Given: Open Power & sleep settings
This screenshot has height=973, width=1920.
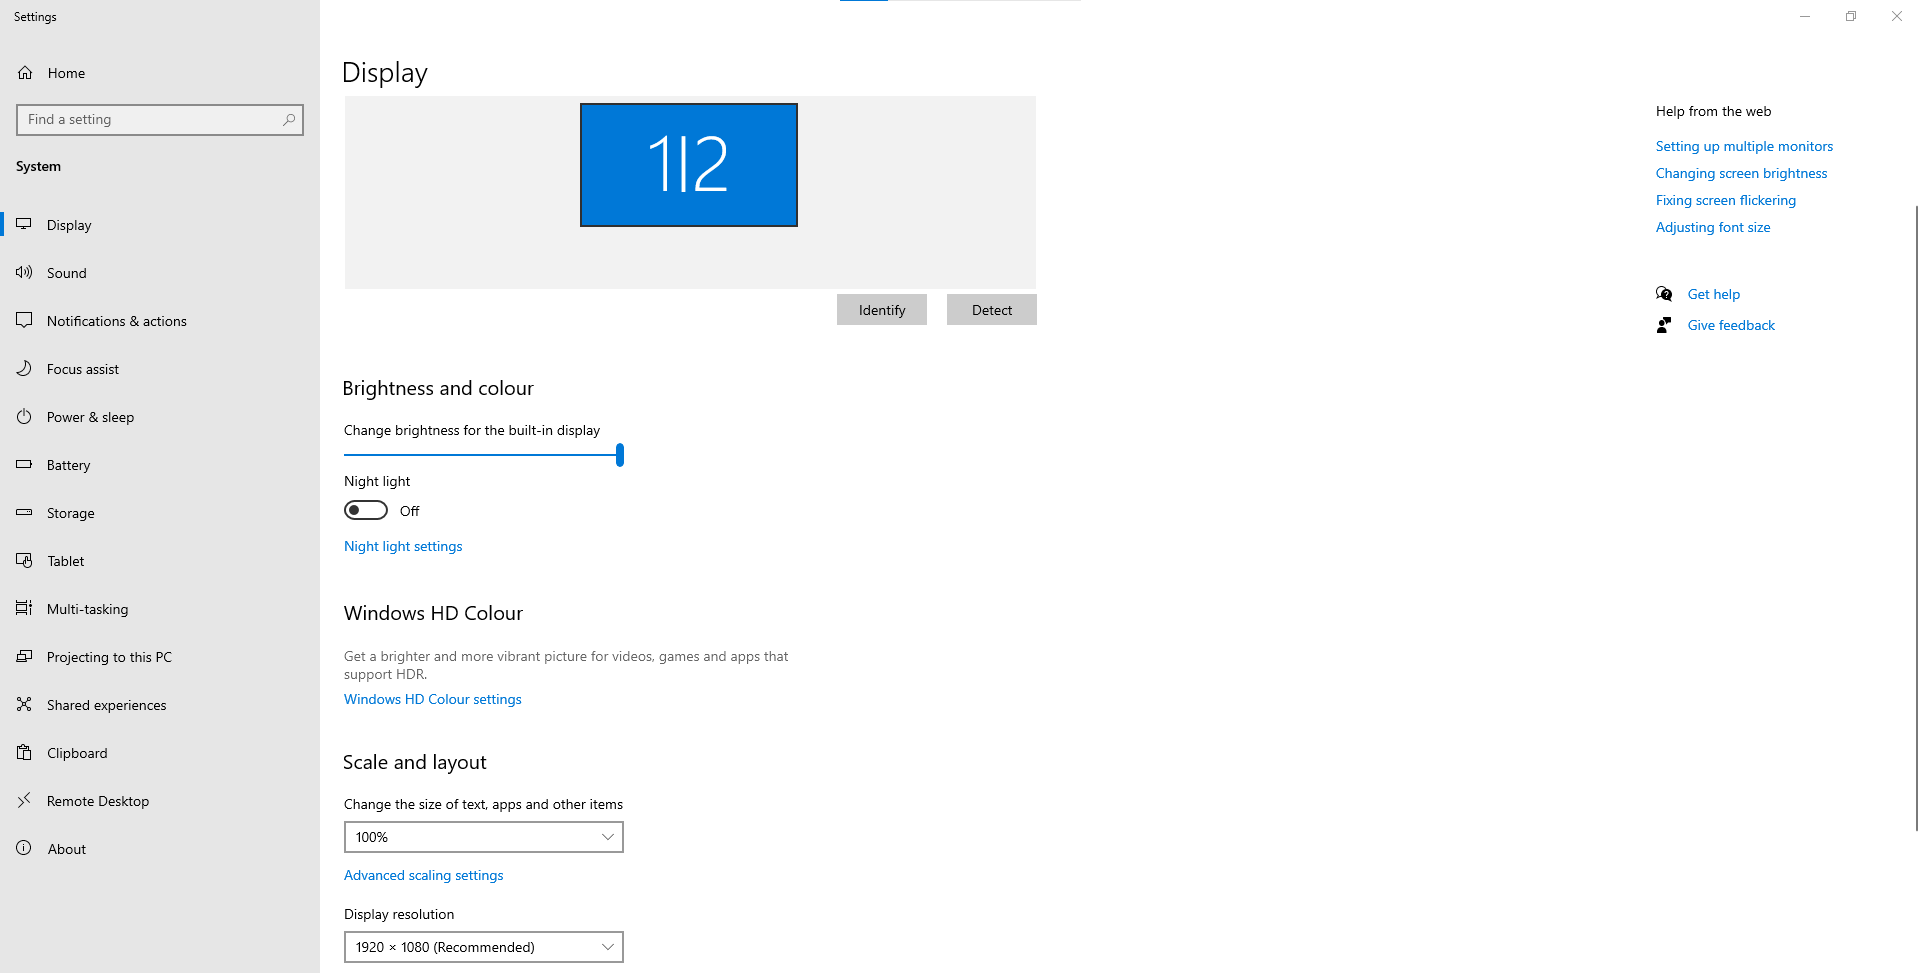Looking at the screenshot, I should tap(160, 417).
